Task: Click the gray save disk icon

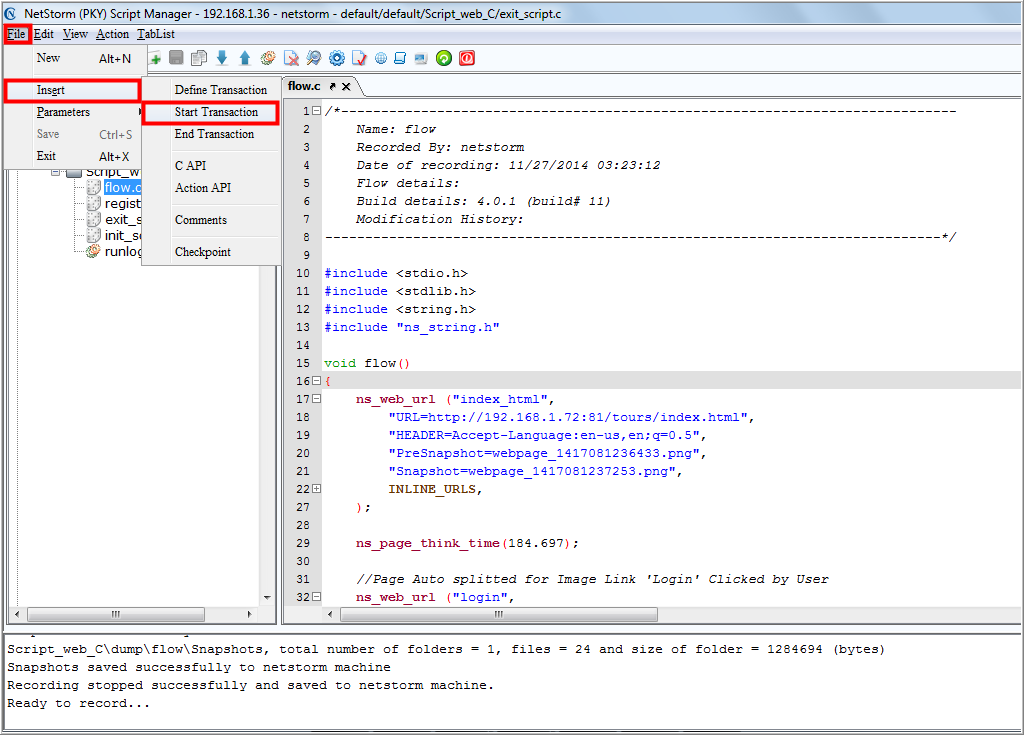Action: coord(176,58)
